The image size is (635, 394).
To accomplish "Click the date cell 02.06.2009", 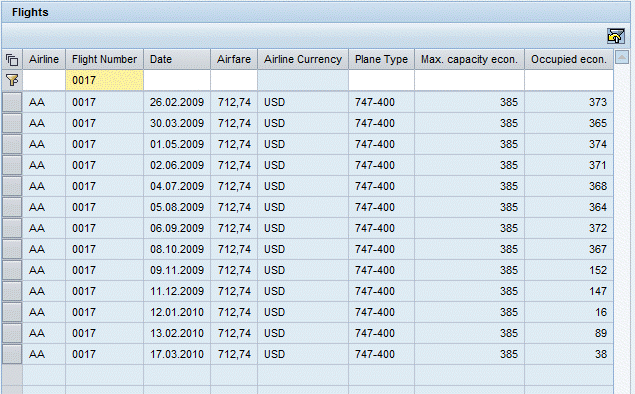I will point(177,165).
